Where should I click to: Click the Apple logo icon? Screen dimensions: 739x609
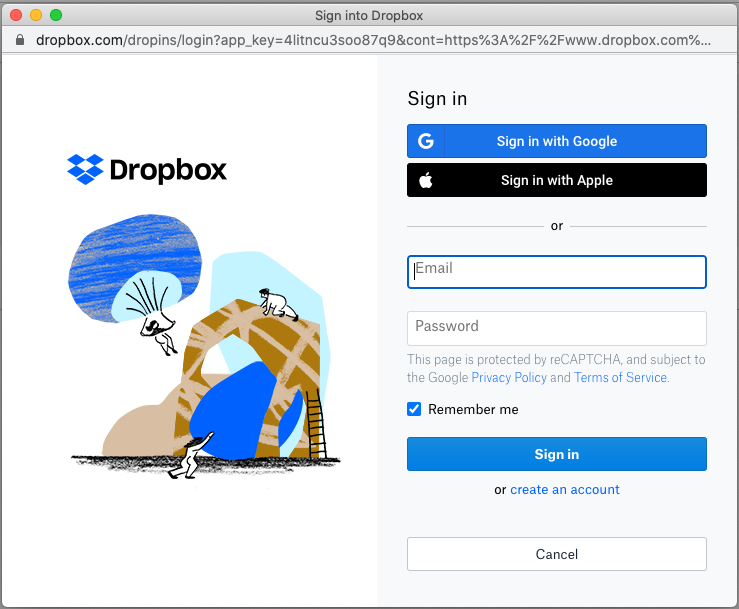(x=426, y=180)
